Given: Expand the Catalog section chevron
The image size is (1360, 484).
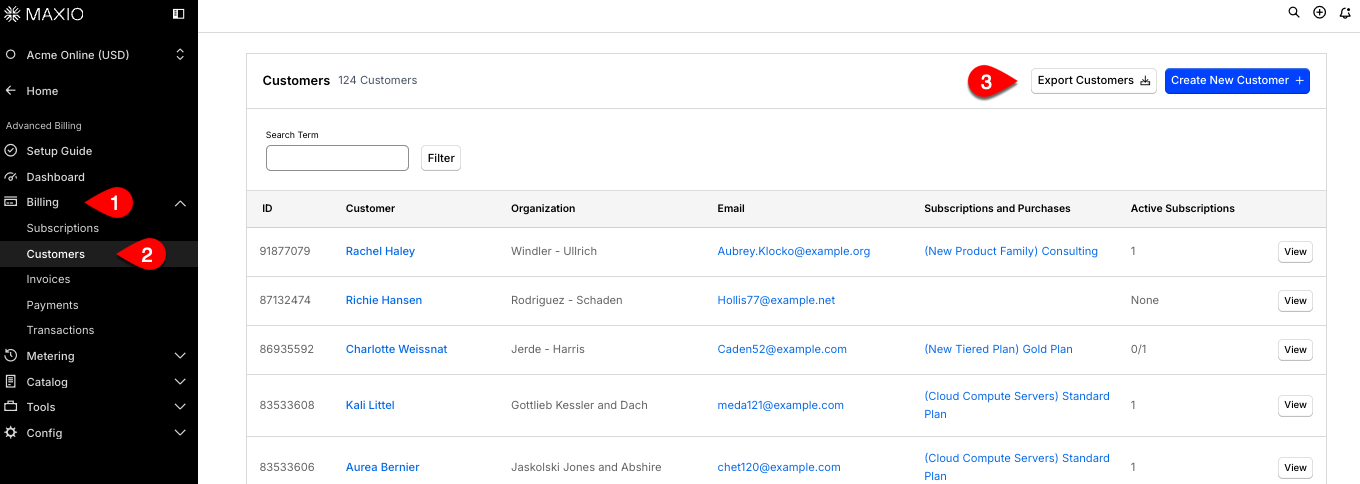Looking at the screenshot, I should tap(180, 382).
